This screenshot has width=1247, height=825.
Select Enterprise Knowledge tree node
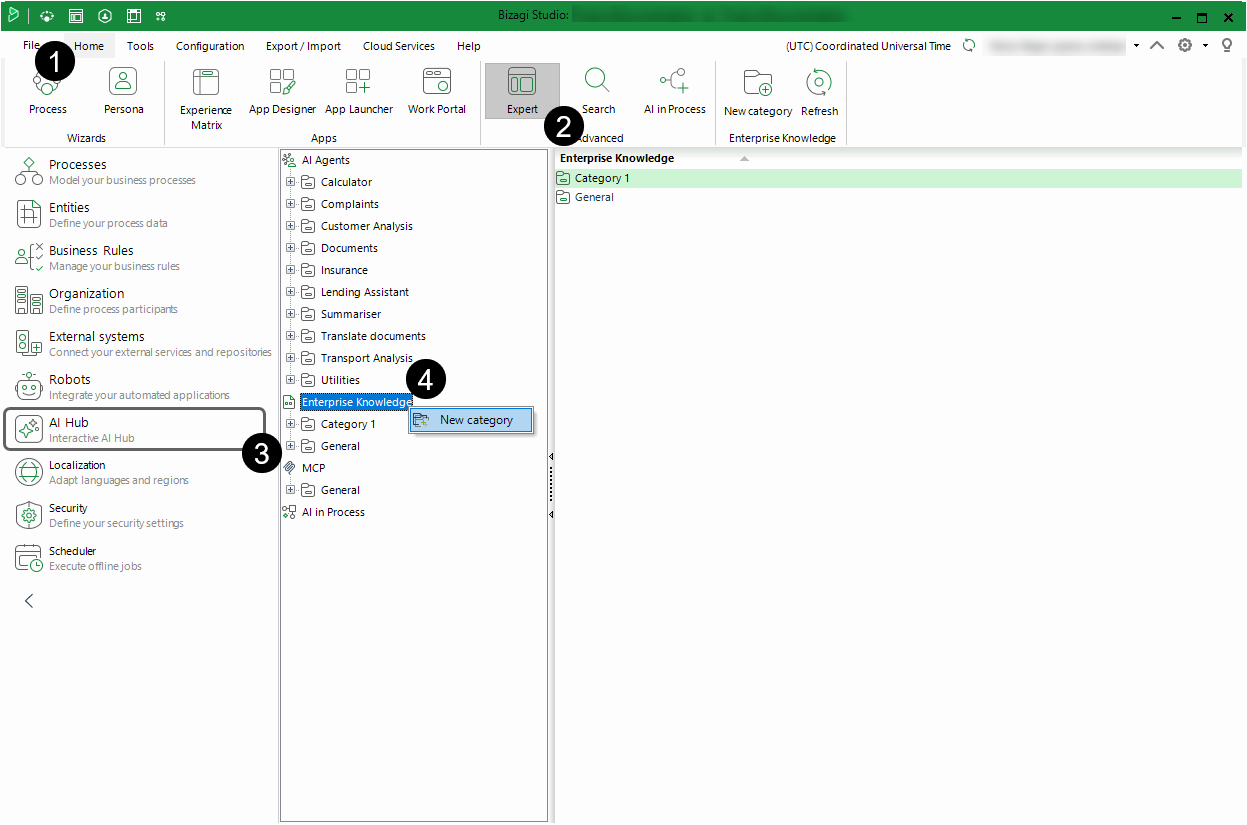pyautogui.click(x=356, y=402)
